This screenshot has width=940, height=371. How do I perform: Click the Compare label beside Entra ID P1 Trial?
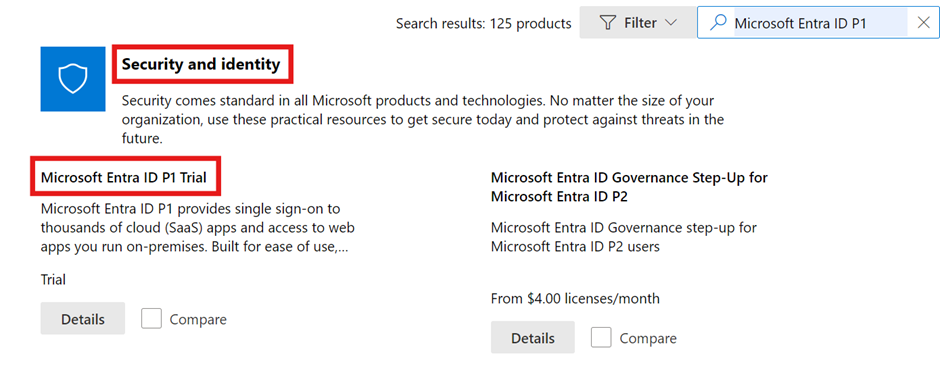click(x=198, y=319)
